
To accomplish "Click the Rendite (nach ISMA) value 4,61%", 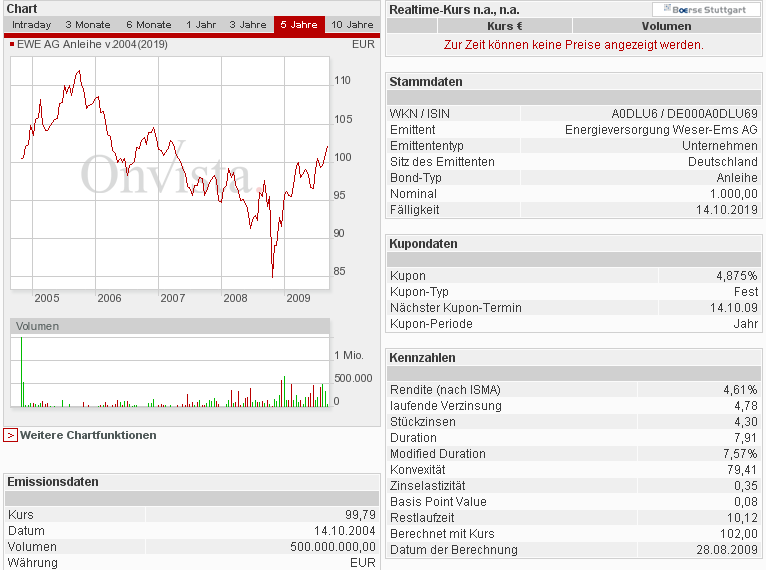I will [x=740, y=390].
